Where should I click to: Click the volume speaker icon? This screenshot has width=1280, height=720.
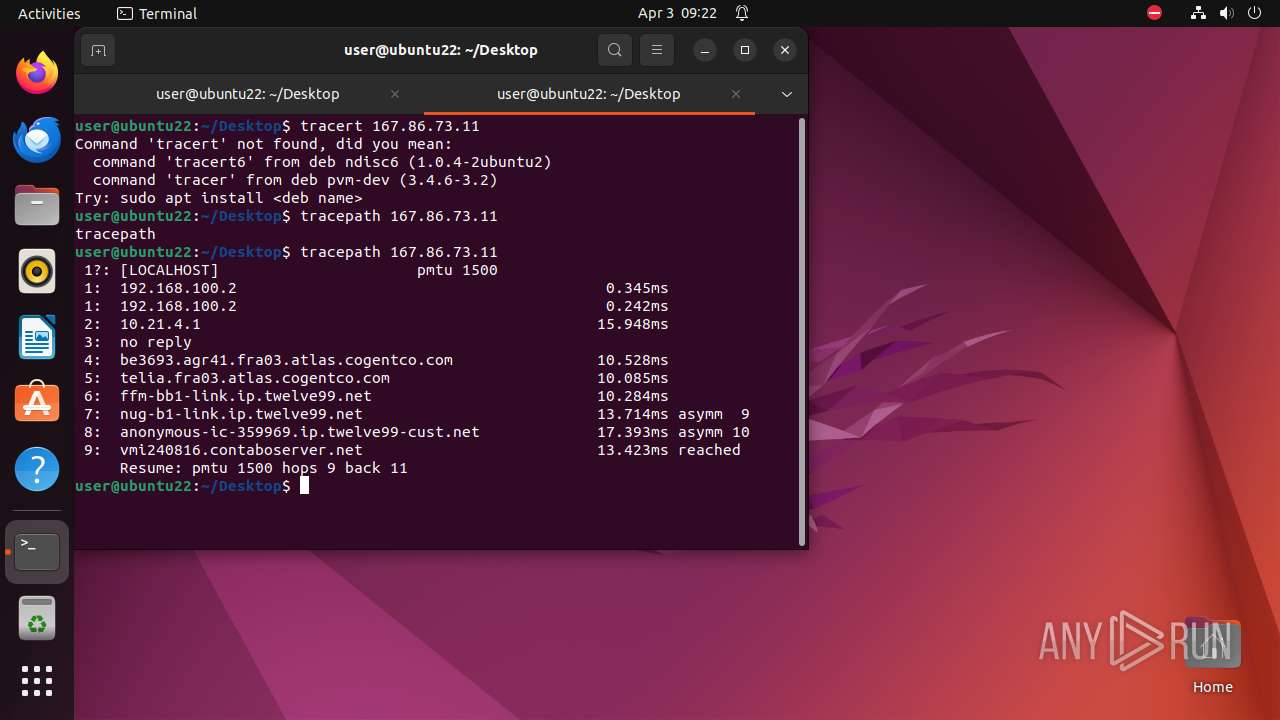click(x=1226, y=13)
